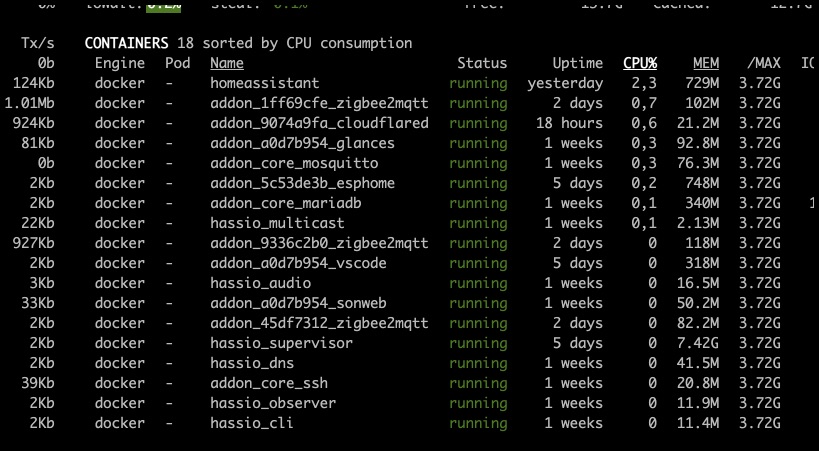Click the Engine column header
This screenshot has height=451, width=819.
tap(120, 63)
